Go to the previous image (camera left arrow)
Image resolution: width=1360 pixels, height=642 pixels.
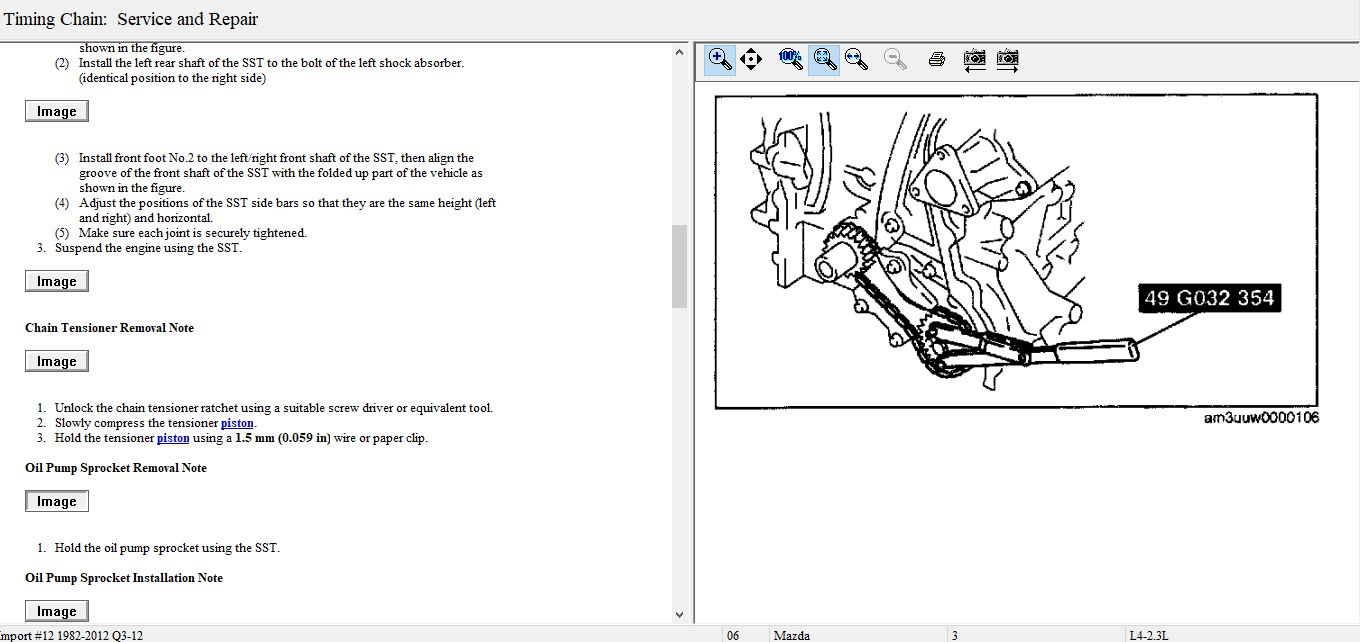(974, 59)
